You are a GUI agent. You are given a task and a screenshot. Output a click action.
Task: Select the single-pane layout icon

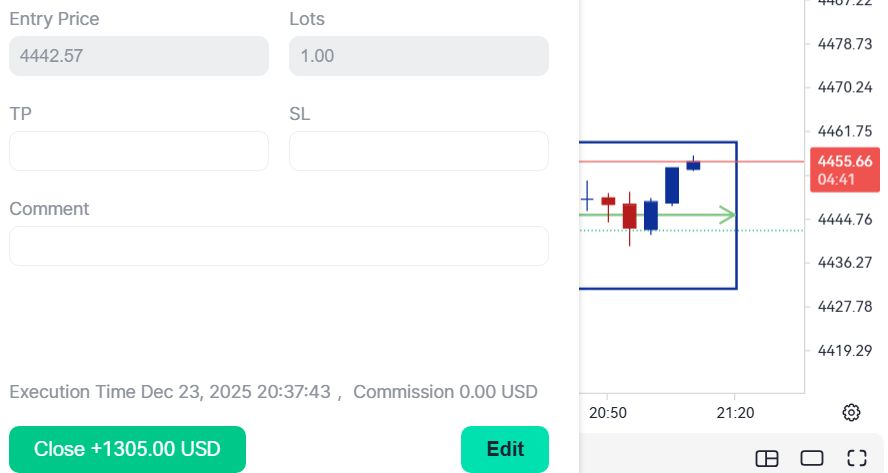point(812,458)
